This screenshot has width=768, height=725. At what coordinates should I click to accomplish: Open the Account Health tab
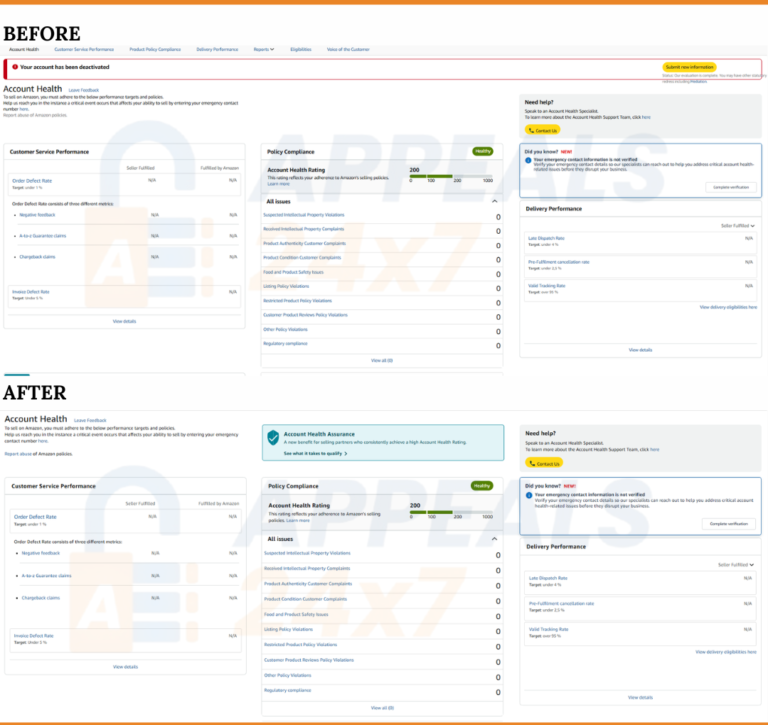click(24, 49)
